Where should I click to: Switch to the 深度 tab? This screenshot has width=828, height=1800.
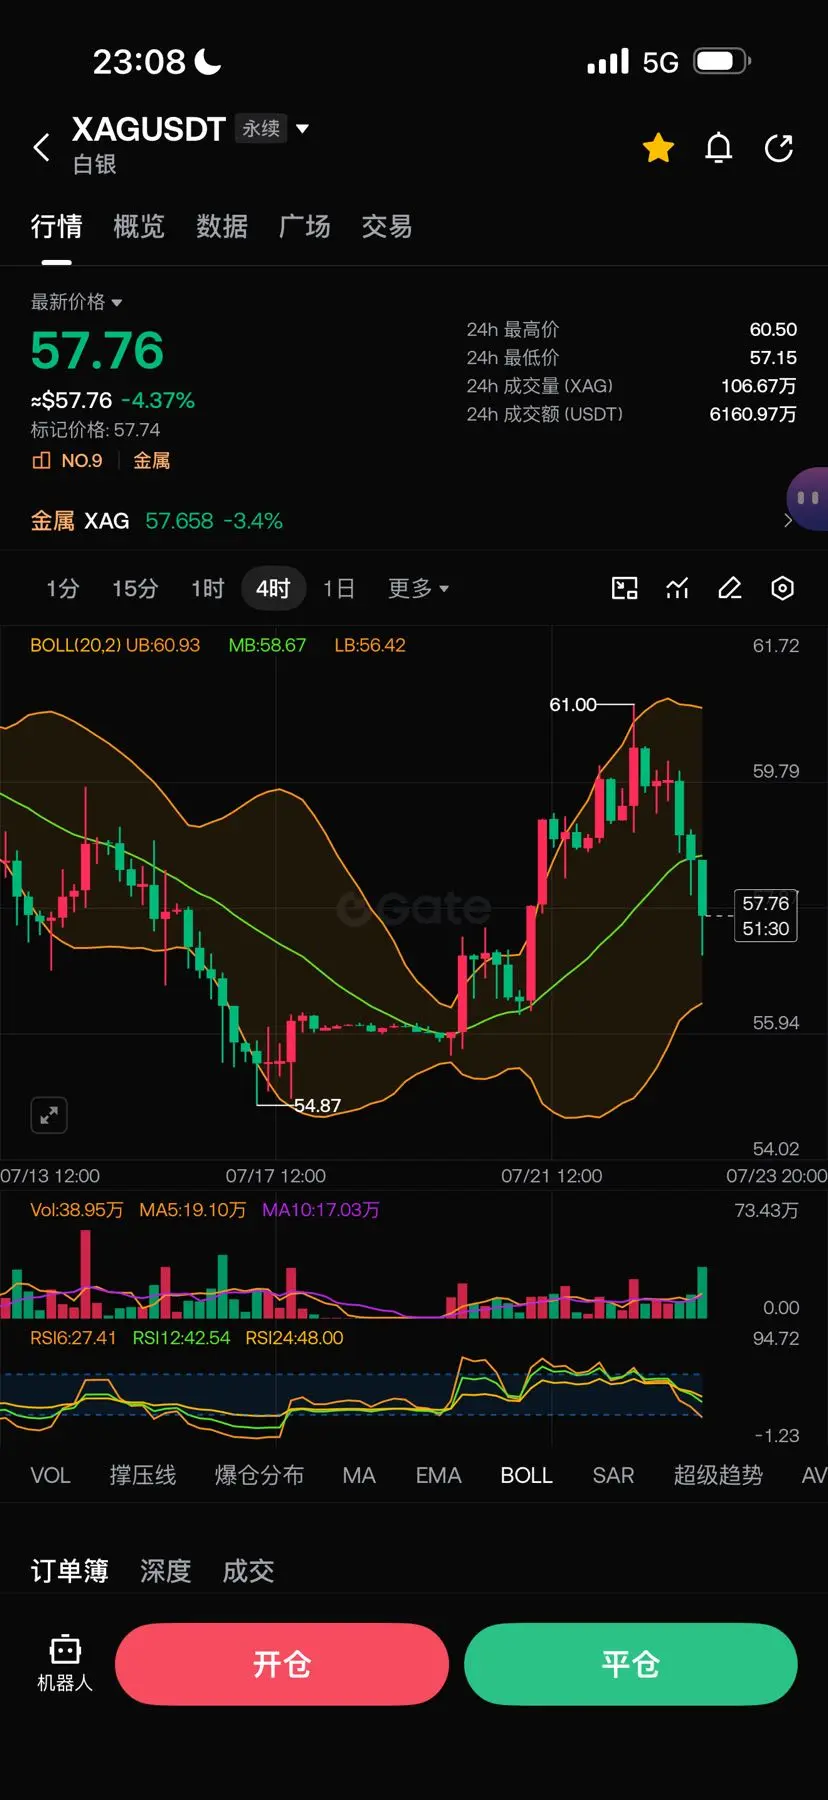[x=165, y=1571]
